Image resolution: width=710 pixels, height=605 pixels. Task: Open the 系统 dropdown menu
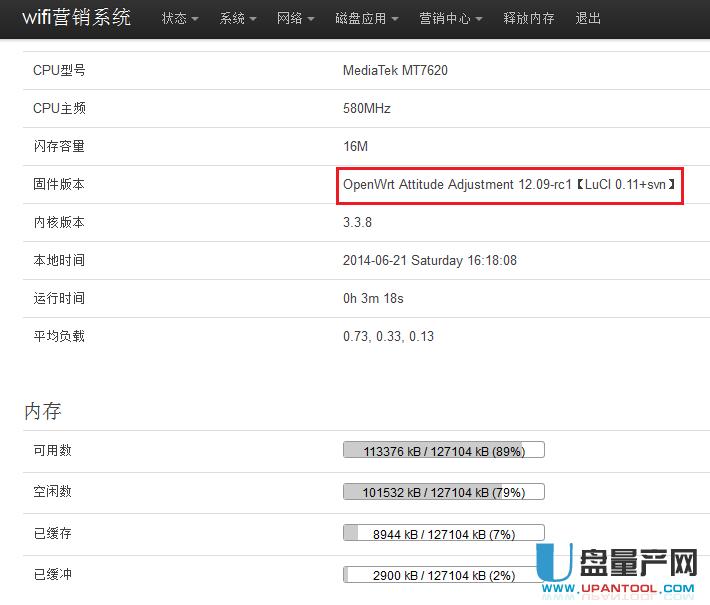click(x=238, y=18)
